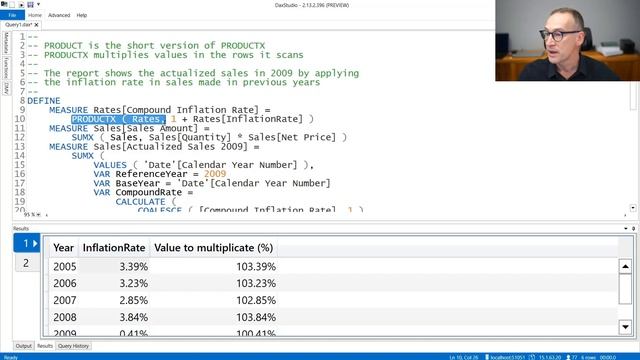Viewport: 640px width, 360px height.
Task: Click the new document quick-access icon
Action: coord(12,4)
